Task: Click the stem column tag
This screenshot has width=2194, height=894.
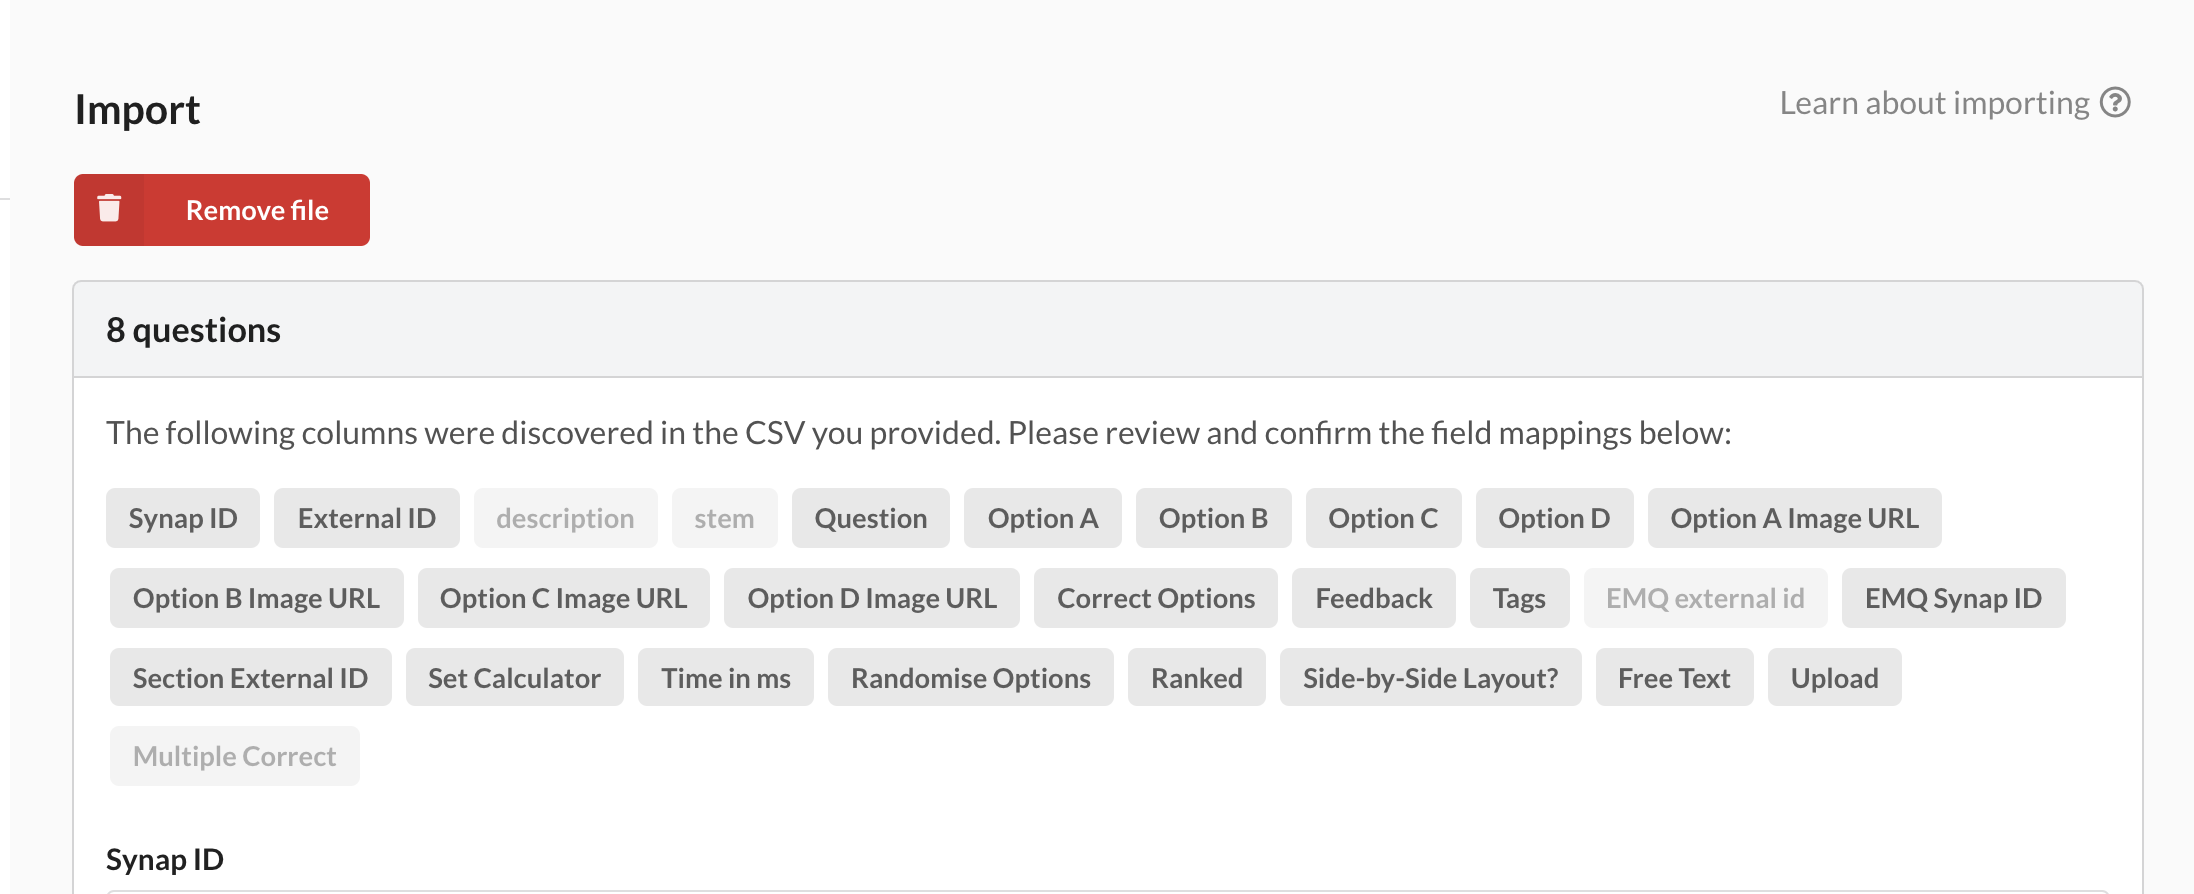Action: (x=724, y=518)
